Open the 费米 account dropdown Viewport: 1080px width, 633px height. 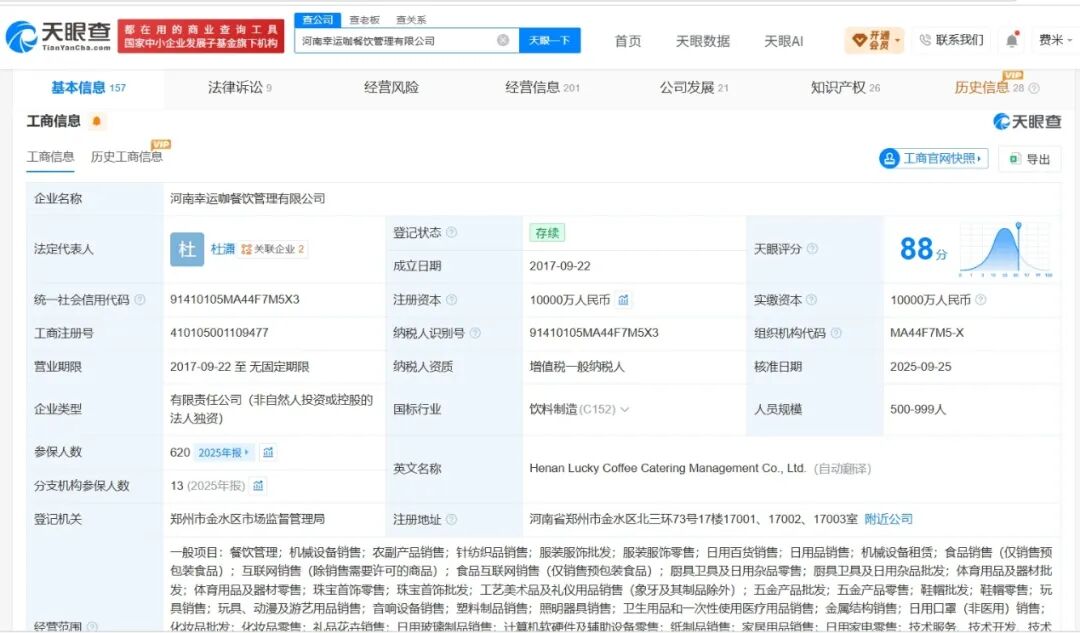[x=1055, y=41]
